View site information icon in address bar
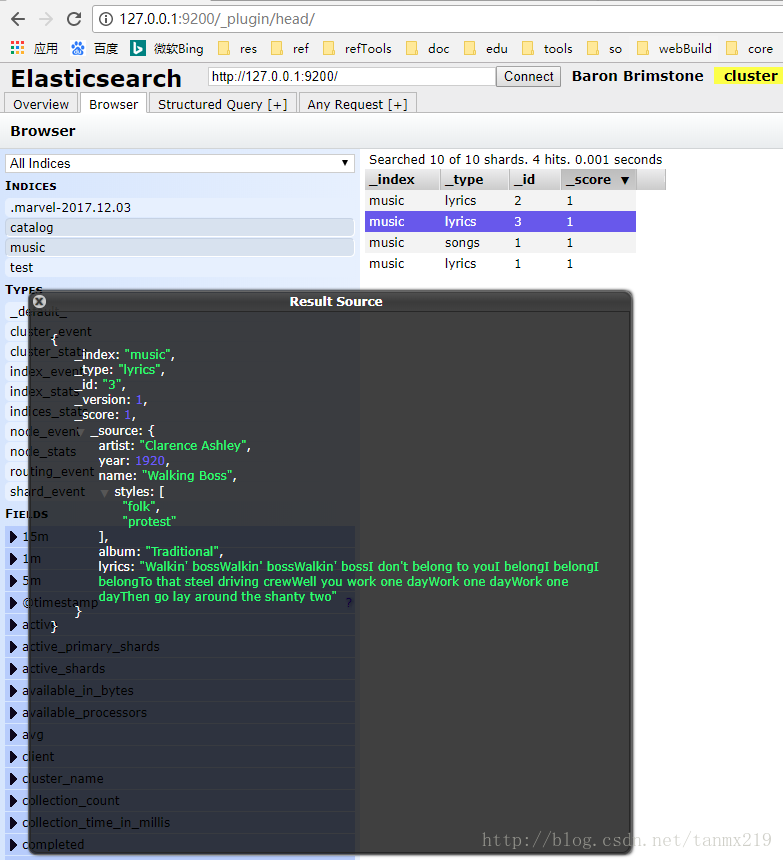 (106, 19)
